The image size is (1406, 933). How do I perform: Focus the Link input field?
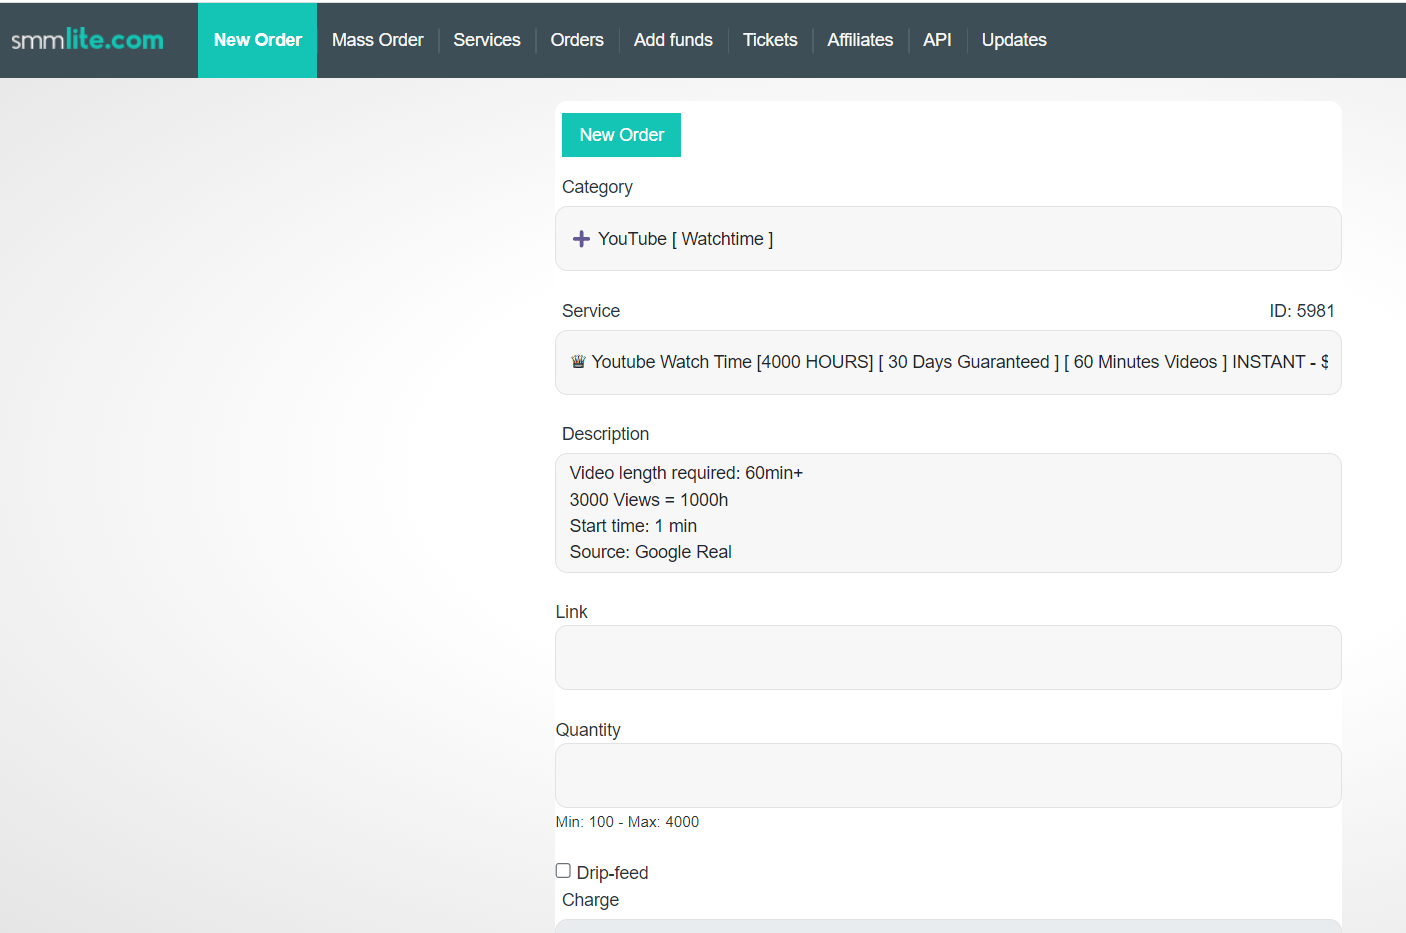[x=947, y=657]
